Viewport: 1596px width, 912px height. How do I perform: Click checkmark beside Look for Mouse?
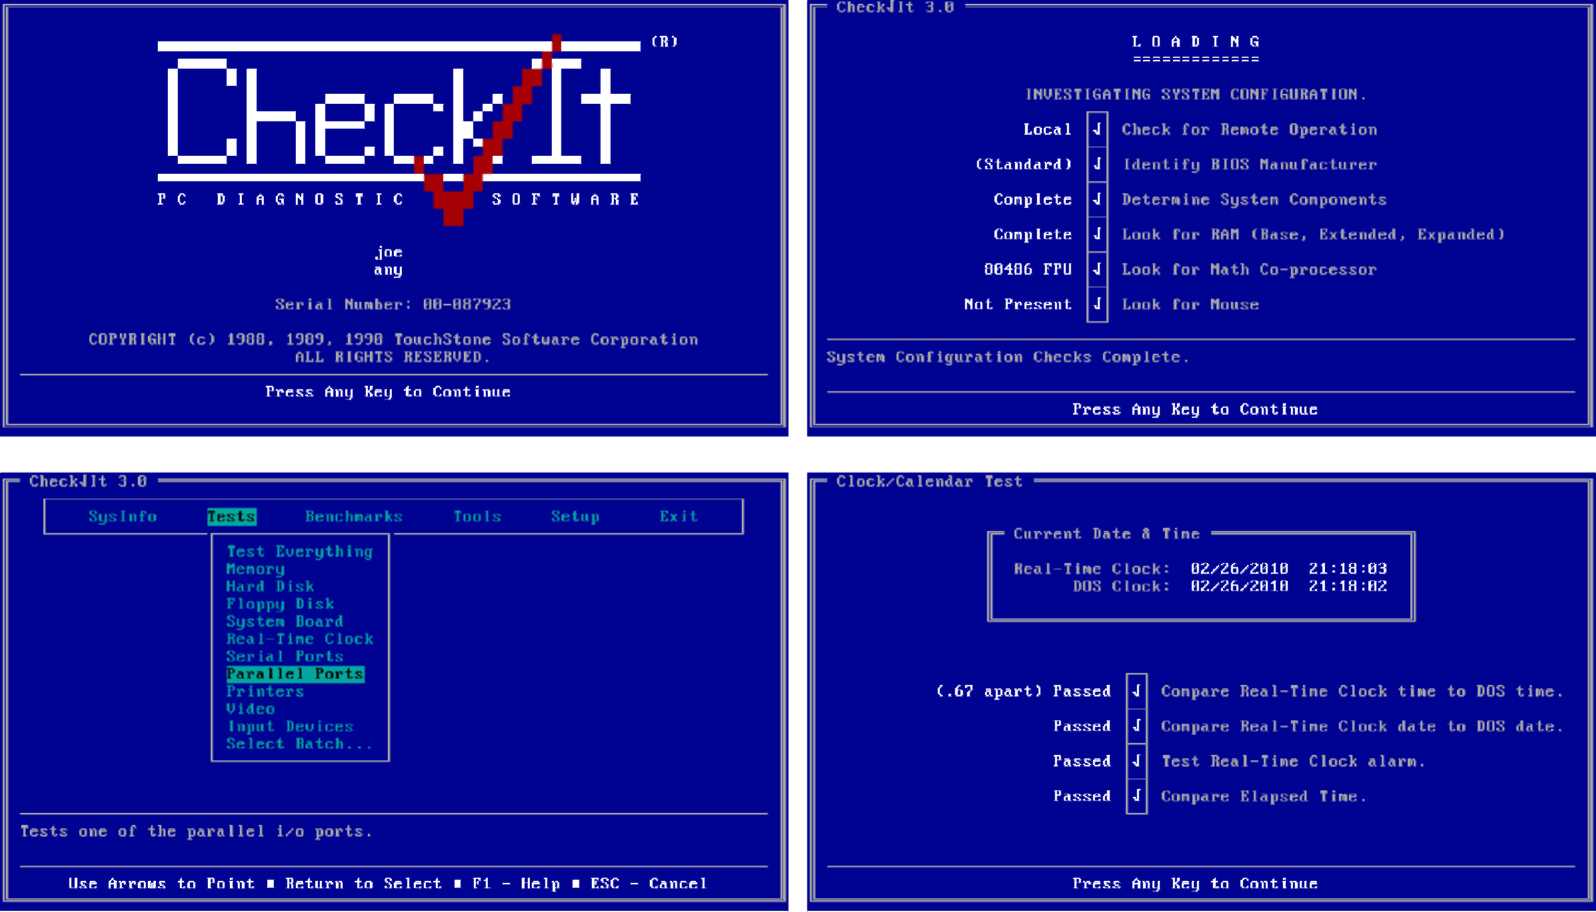[x=1097, y=304]
